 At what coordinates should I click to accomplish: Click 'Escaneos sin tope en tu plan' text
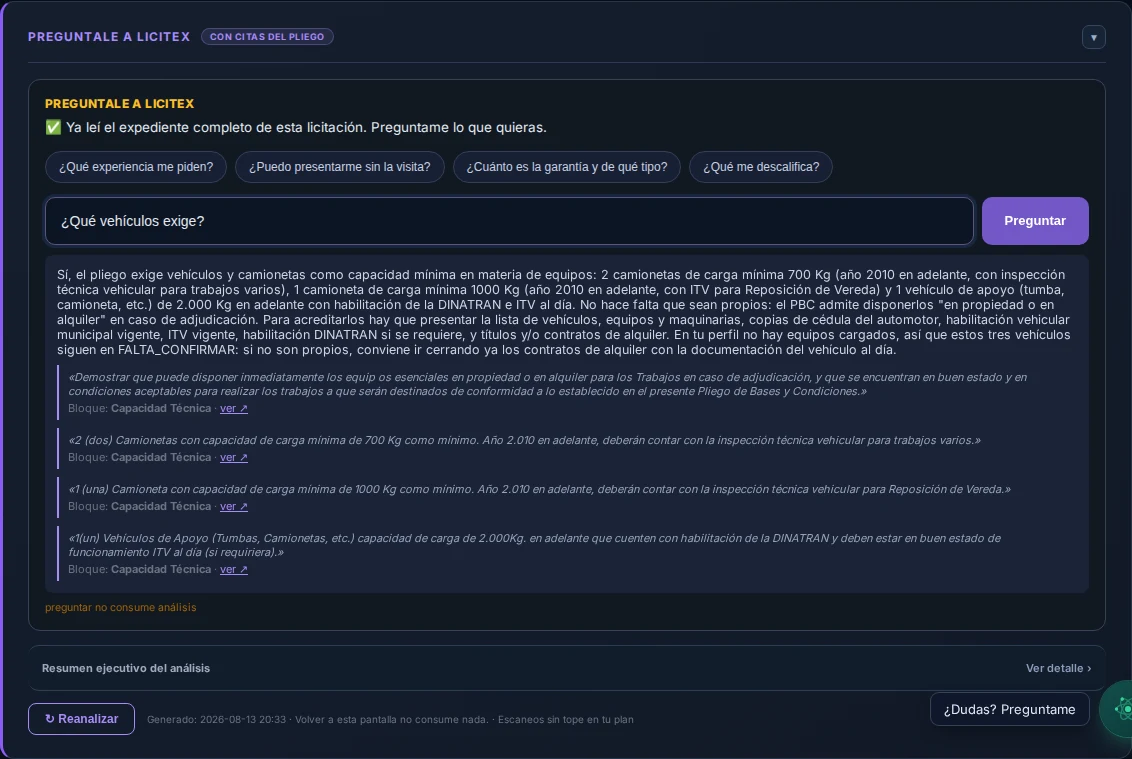565,719
